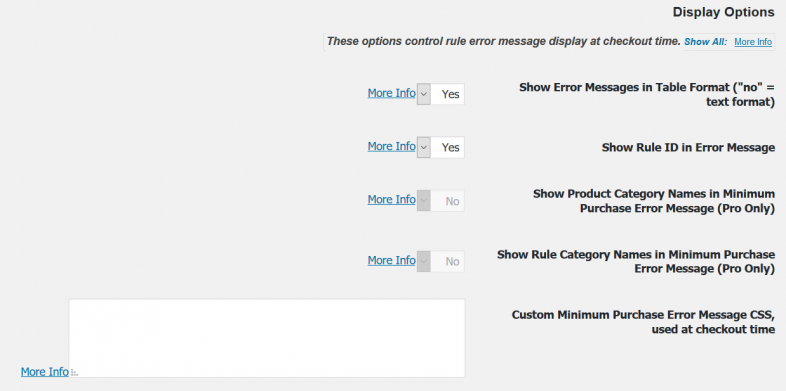Click the greyed arrow of Product Category Names select
786x391 pixels.
pos(424,201)
